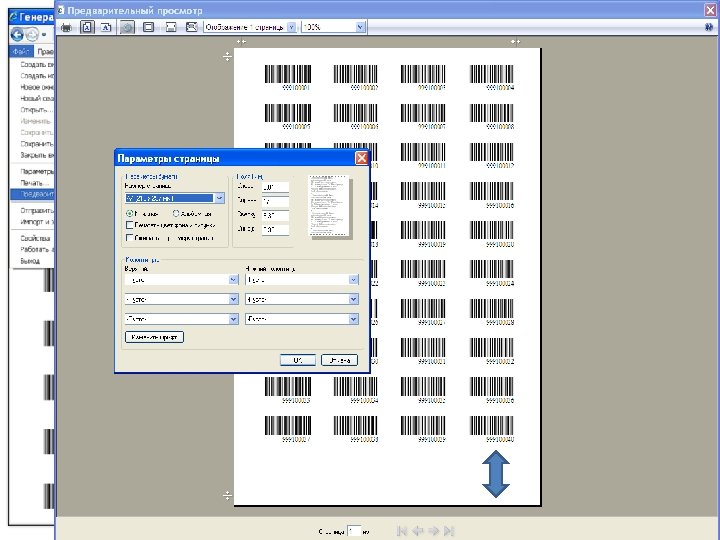This screenshot has width=720, height=540.
Task: Select landscape orientation toolbar icon
Action: [x=106, y=28]
